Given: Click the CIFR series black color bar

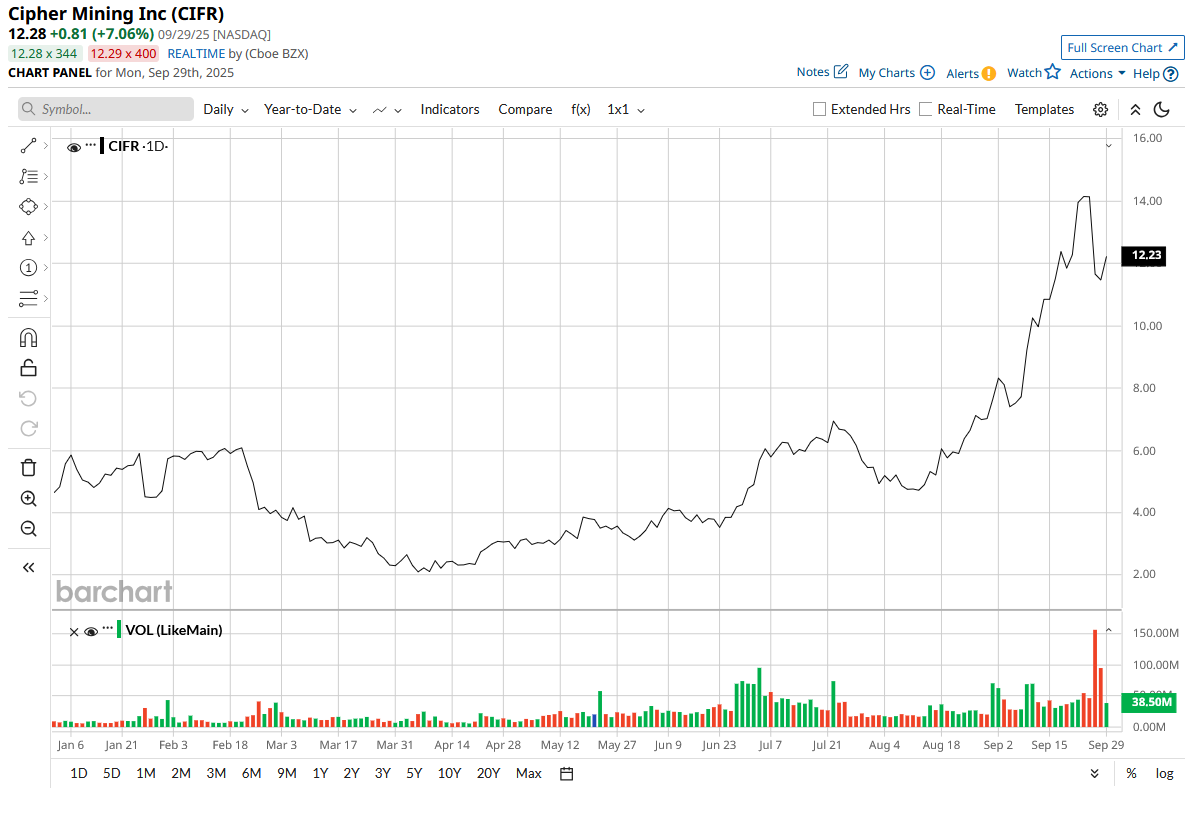Looking at the screenshot, I should (x=102, y=145).
